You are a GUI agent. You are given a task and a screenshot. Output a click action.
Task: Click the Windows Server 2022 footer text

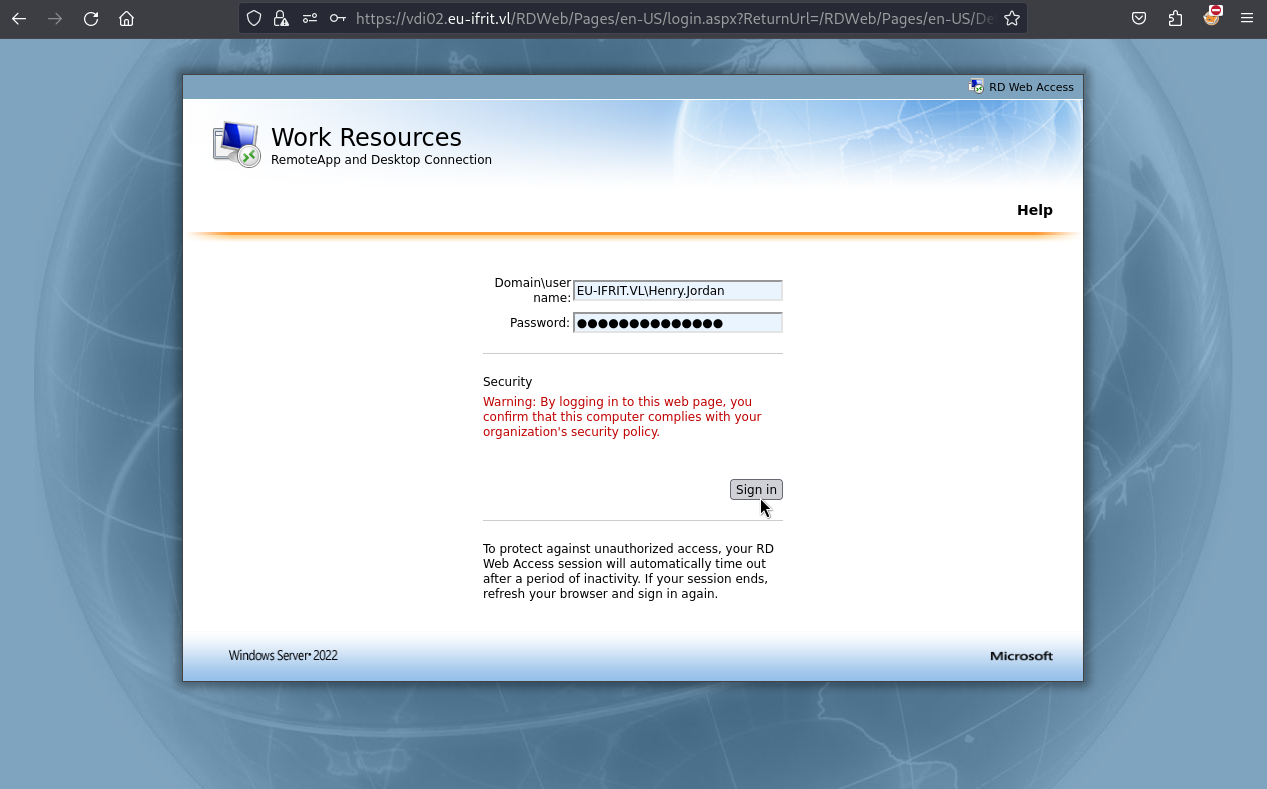point(283,656)
